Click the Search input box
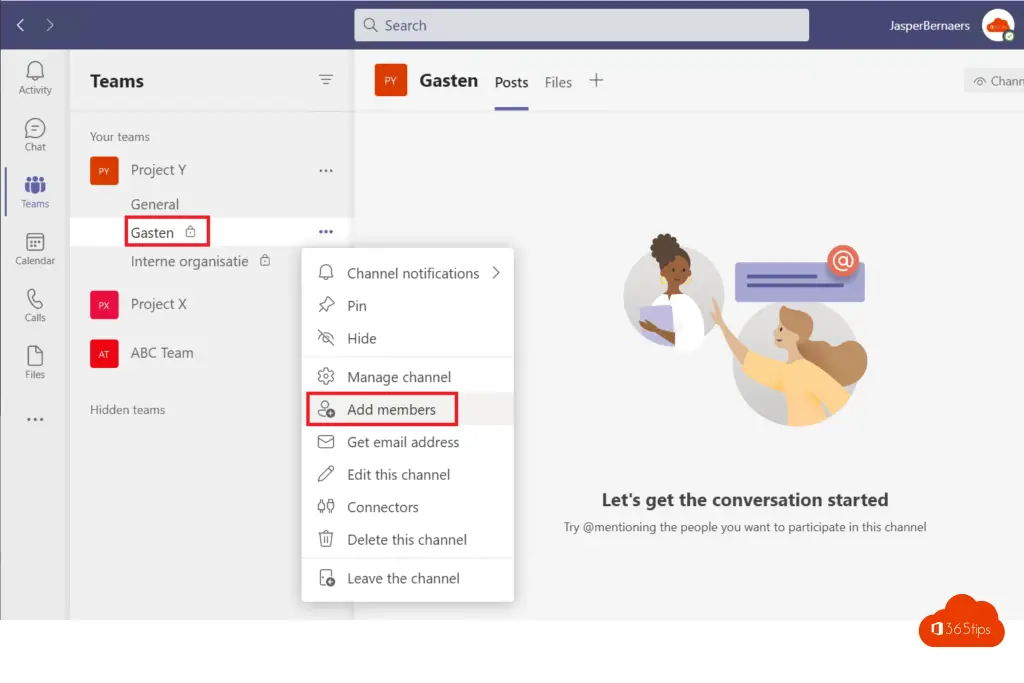The width and height of the screenshot is (1024, 683). click(581, 25)
